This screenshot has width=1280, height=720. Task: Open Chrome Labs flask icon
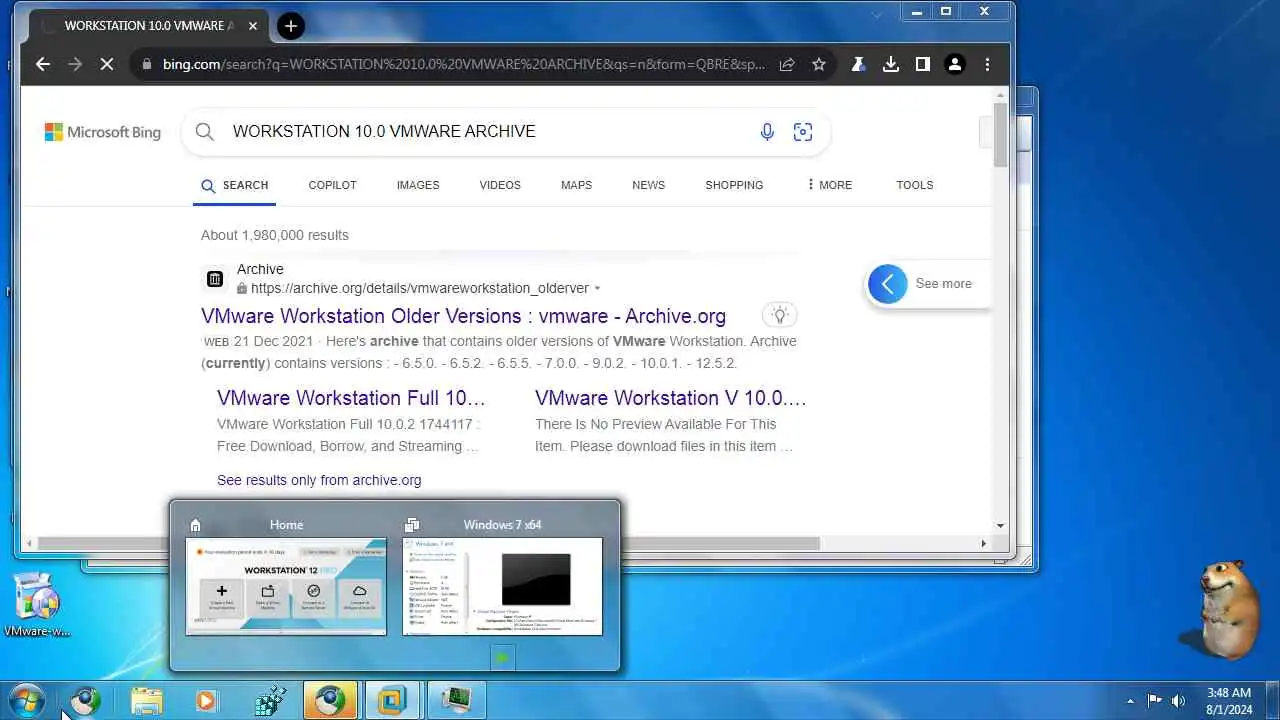857,64
